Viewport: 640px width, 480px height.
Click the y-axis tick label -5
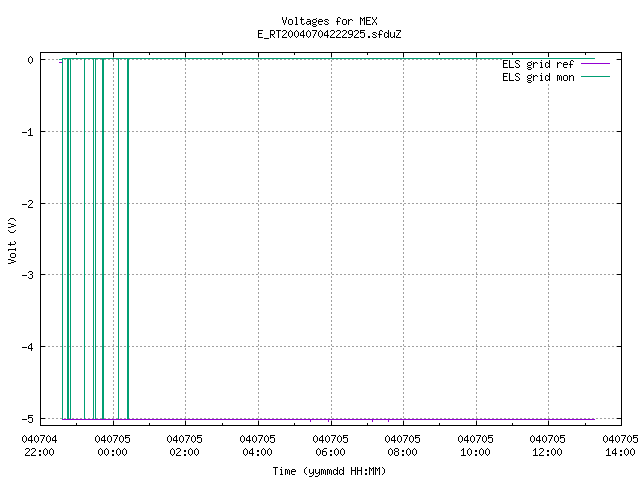28,419
